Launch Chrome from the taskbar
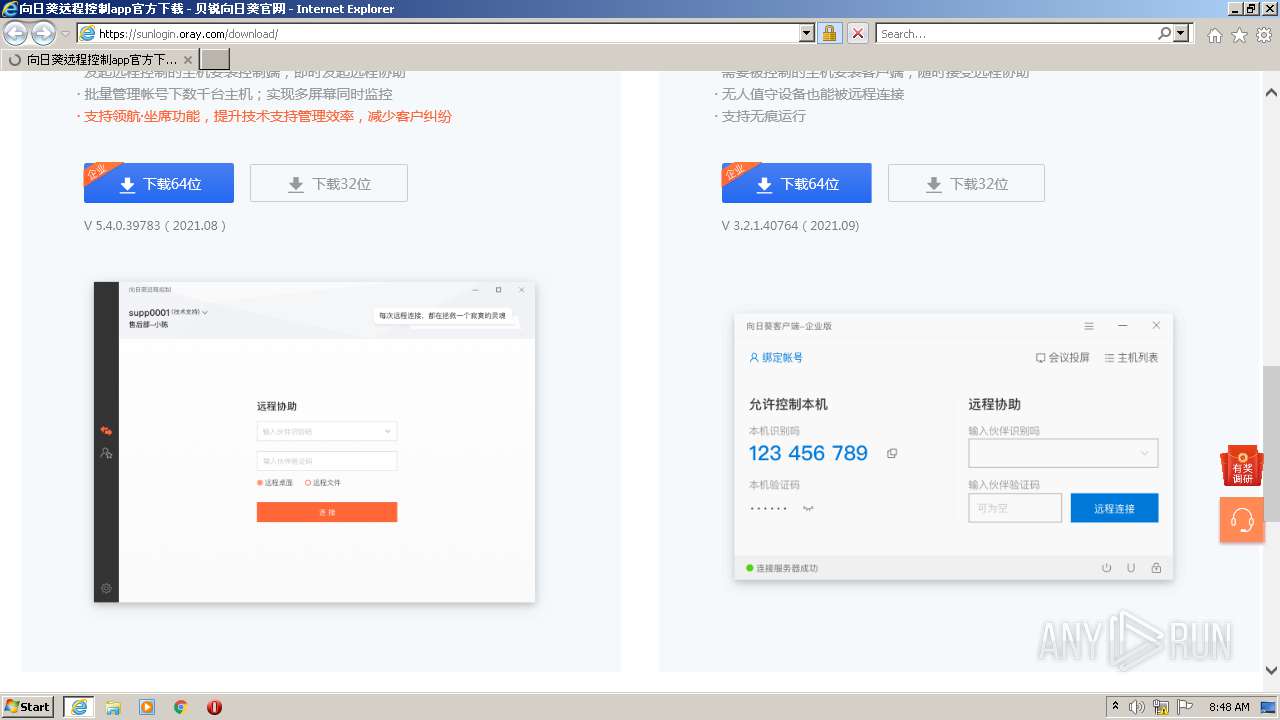The width and height of the screenshot is (1280, 720). pyautogui.click(x=181, y=707)
